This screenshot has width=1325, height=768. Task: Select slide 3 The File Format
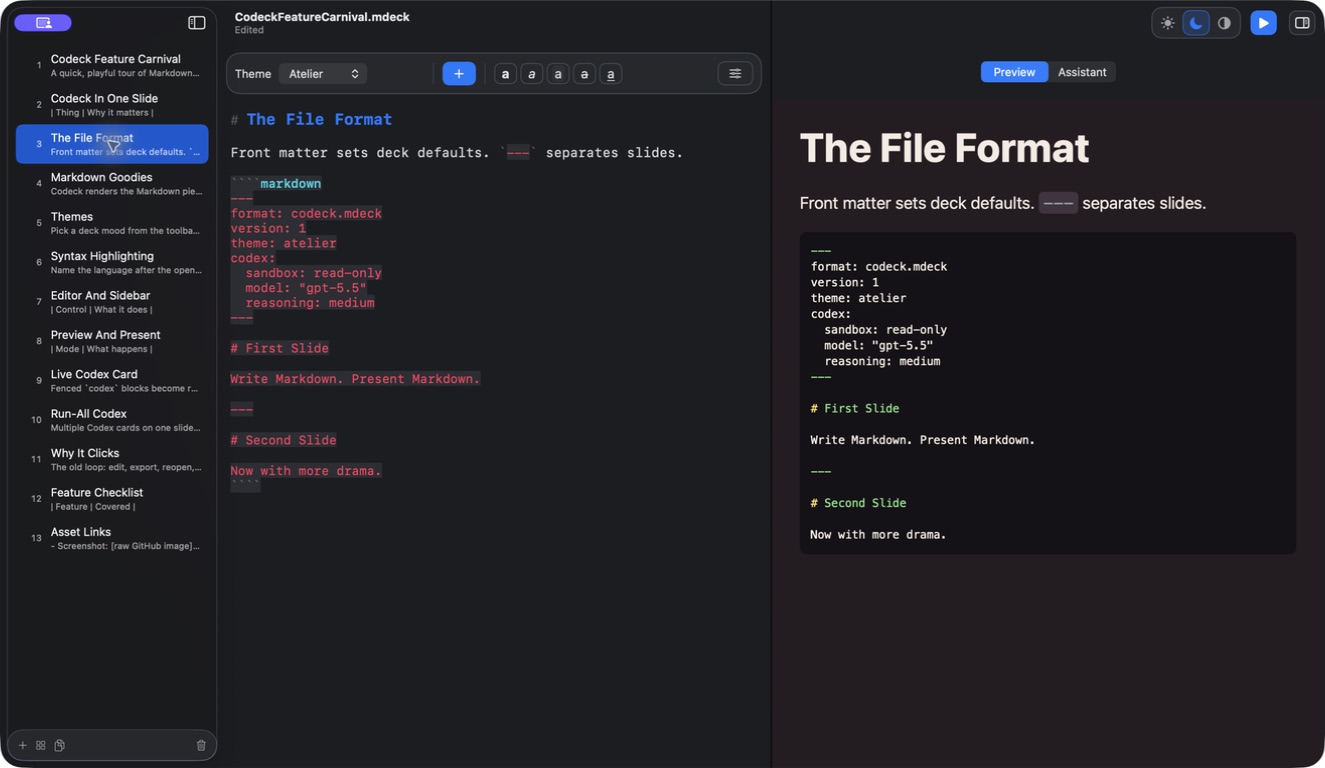tap(112, 144)
